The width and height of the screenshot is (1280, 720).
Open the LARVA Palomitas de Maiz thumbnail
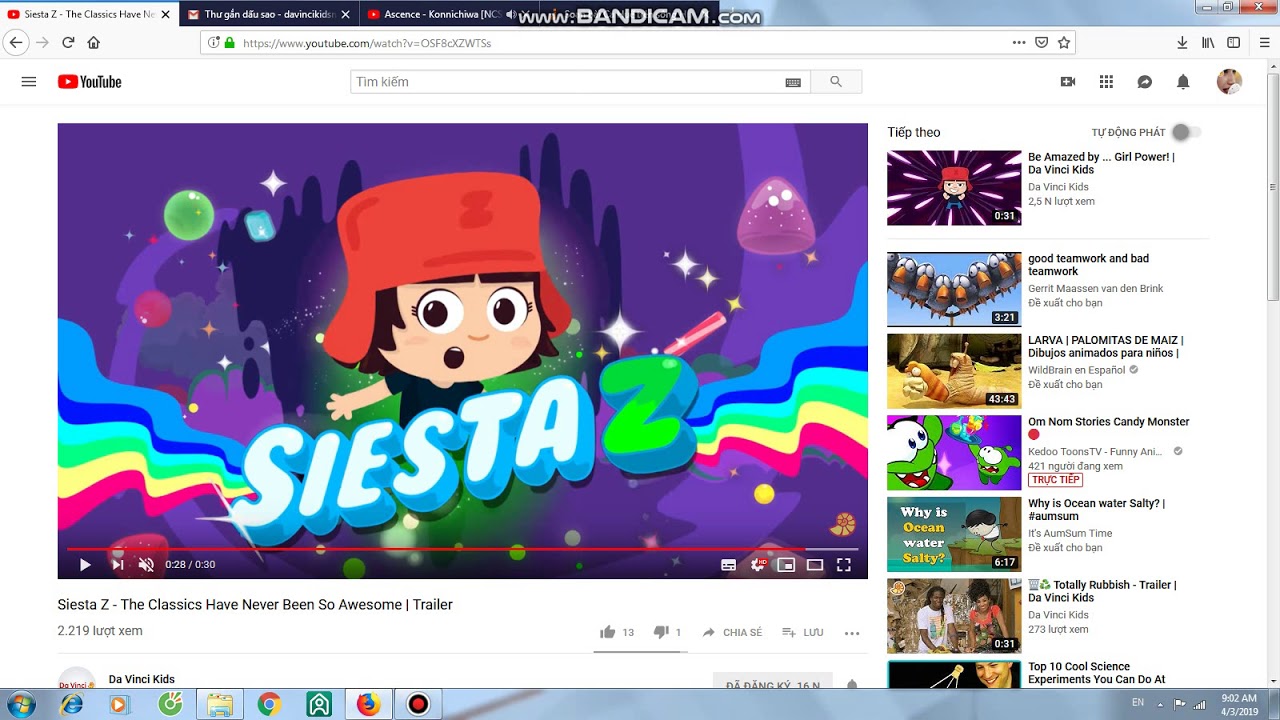point(954,371)
